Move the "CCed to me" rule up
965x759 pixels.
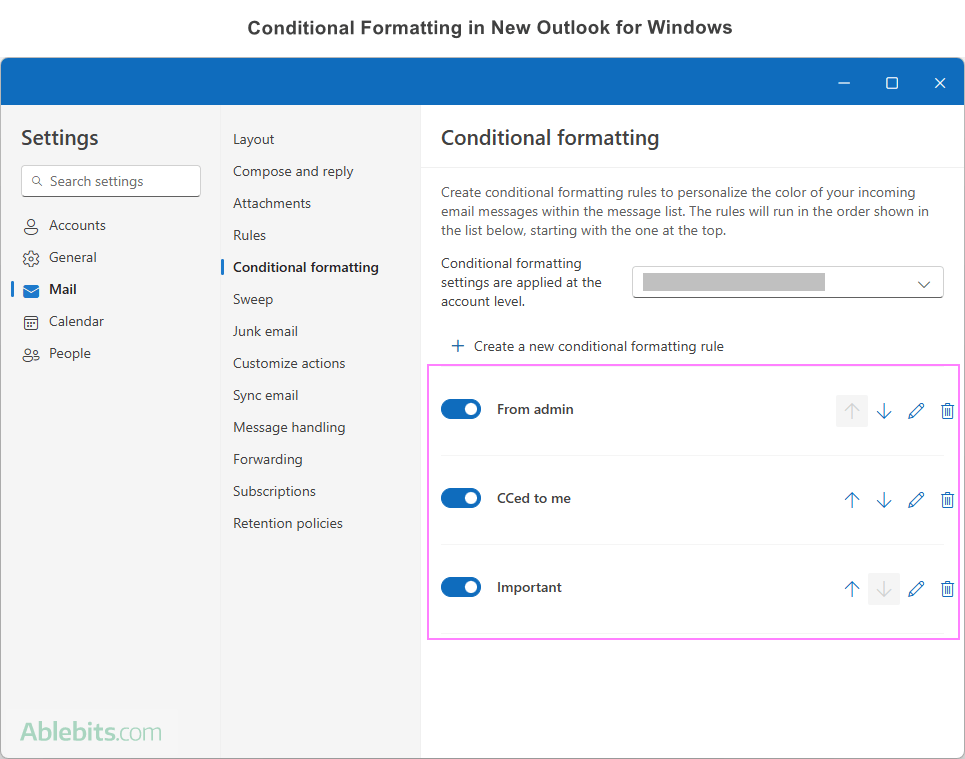tap(852, 499)
